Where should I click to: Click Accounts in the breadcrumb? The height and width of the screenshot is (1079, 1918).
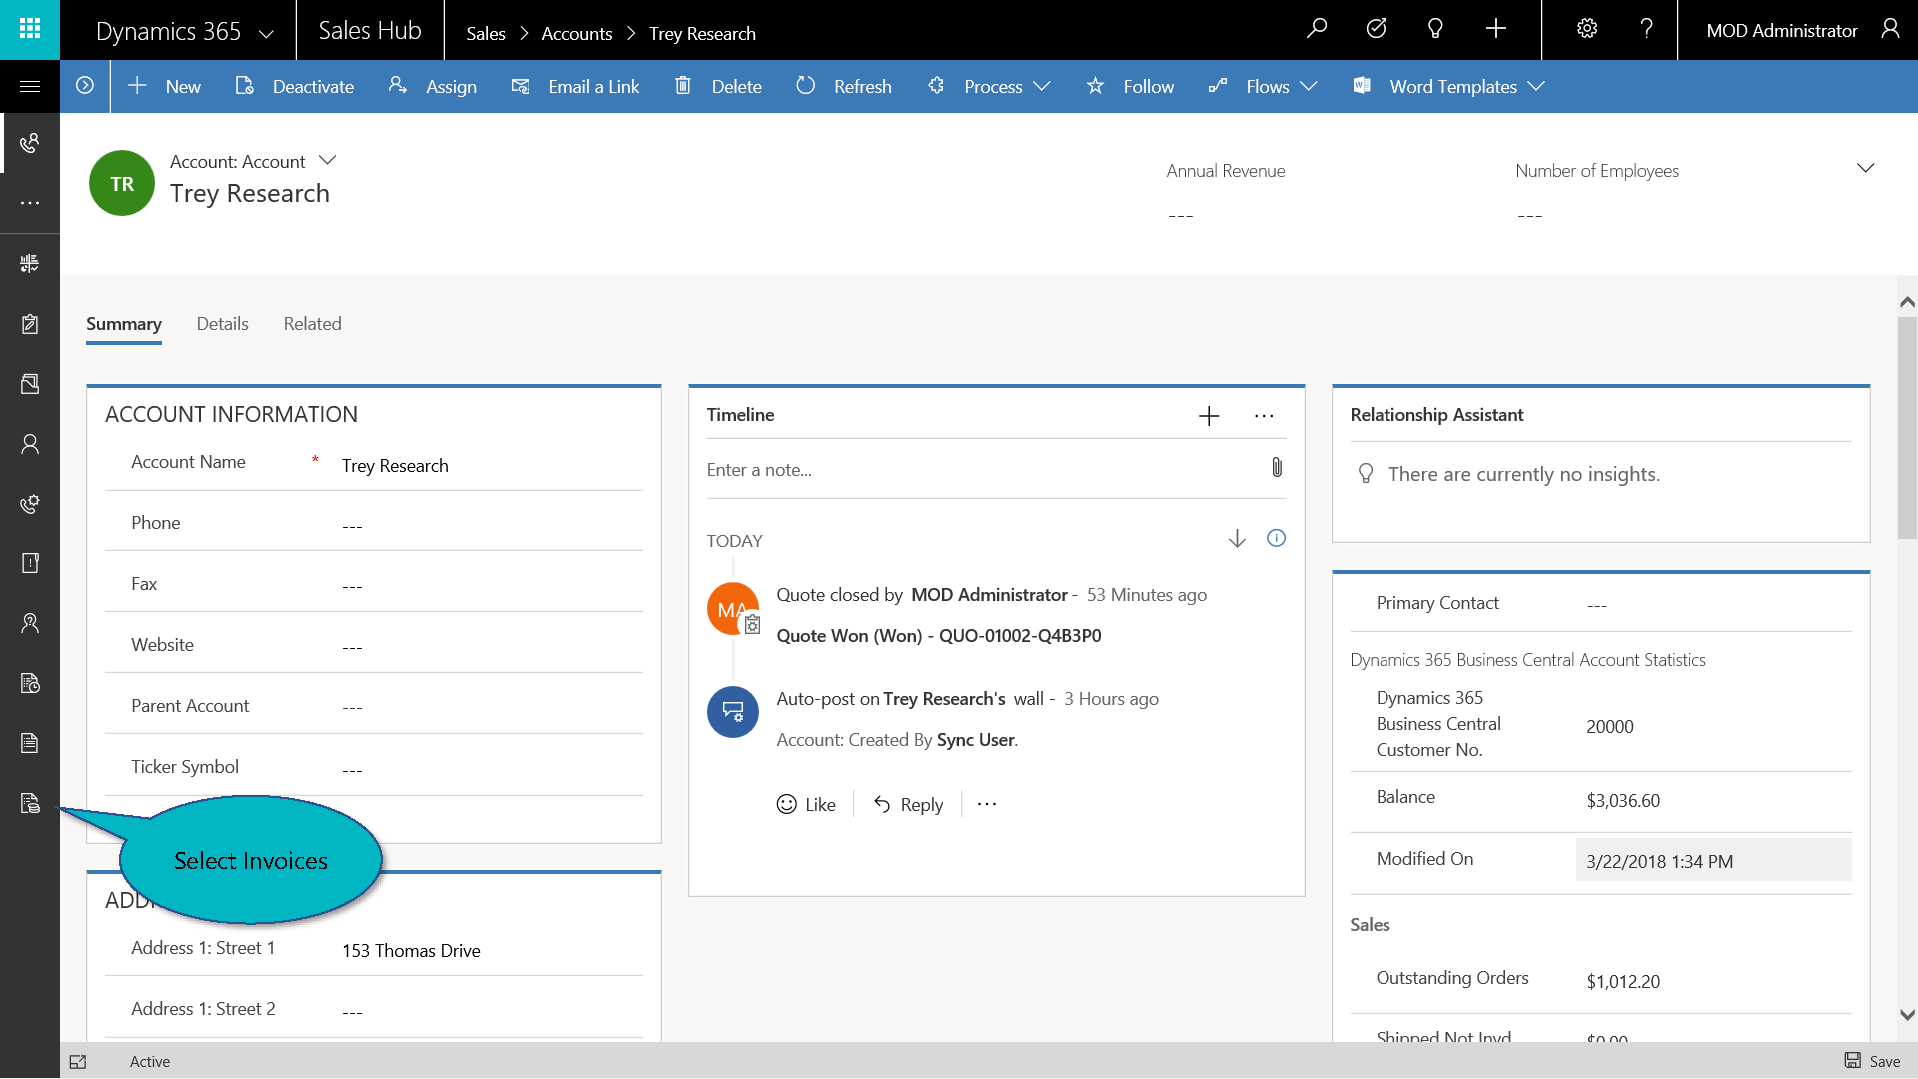tap(576, 34)
